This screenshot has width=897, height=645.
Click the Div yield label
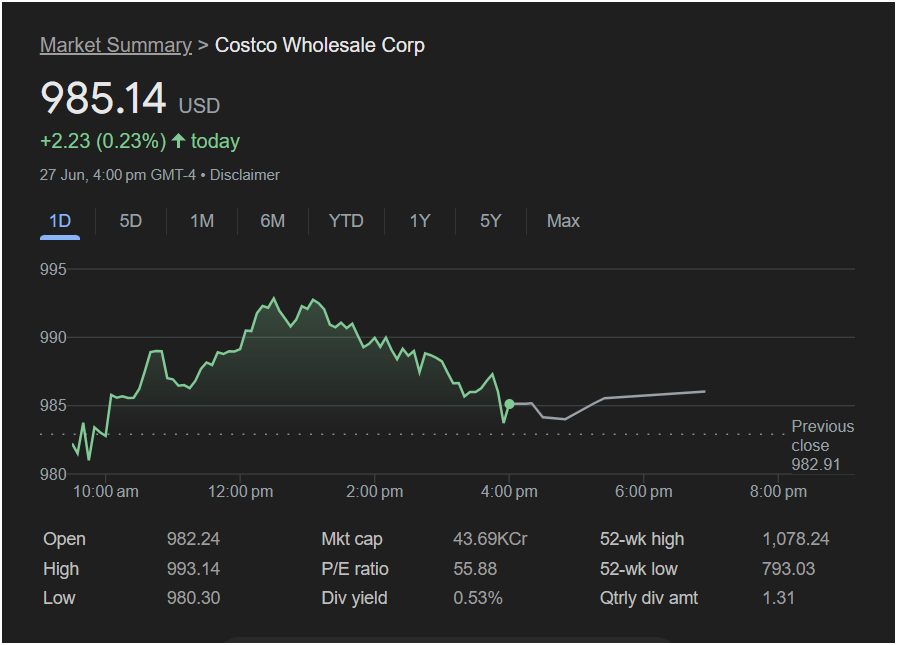(354, 598)
